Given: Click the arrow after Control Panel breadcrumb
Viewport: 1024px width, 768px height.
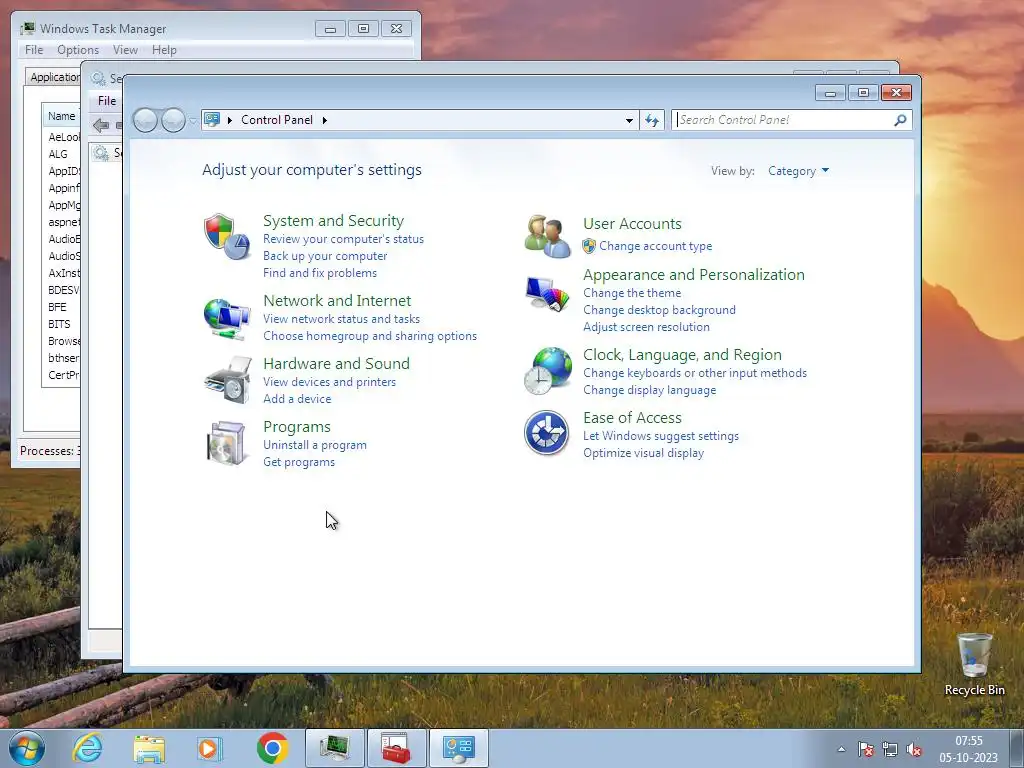Looking at the screenshot, I should point(325,120).
